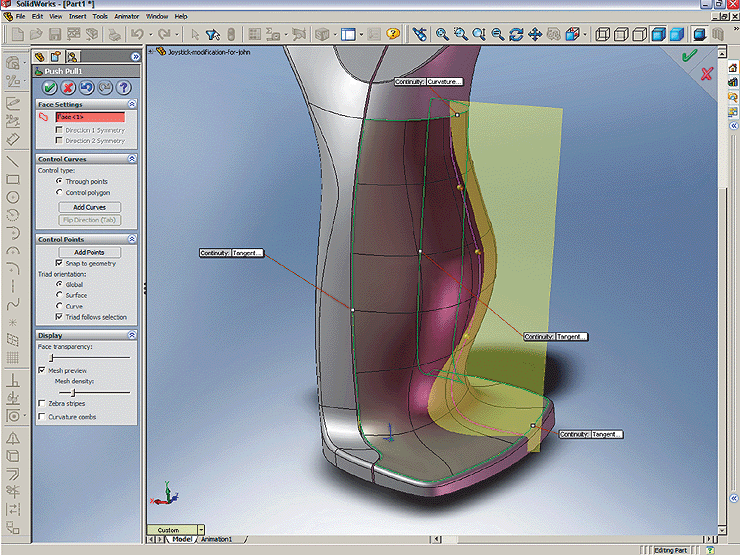The width and height of the screenshot is (740, 555).
Task: Confirm the feature with the viewport green check
Action: (x=690, y=56)
